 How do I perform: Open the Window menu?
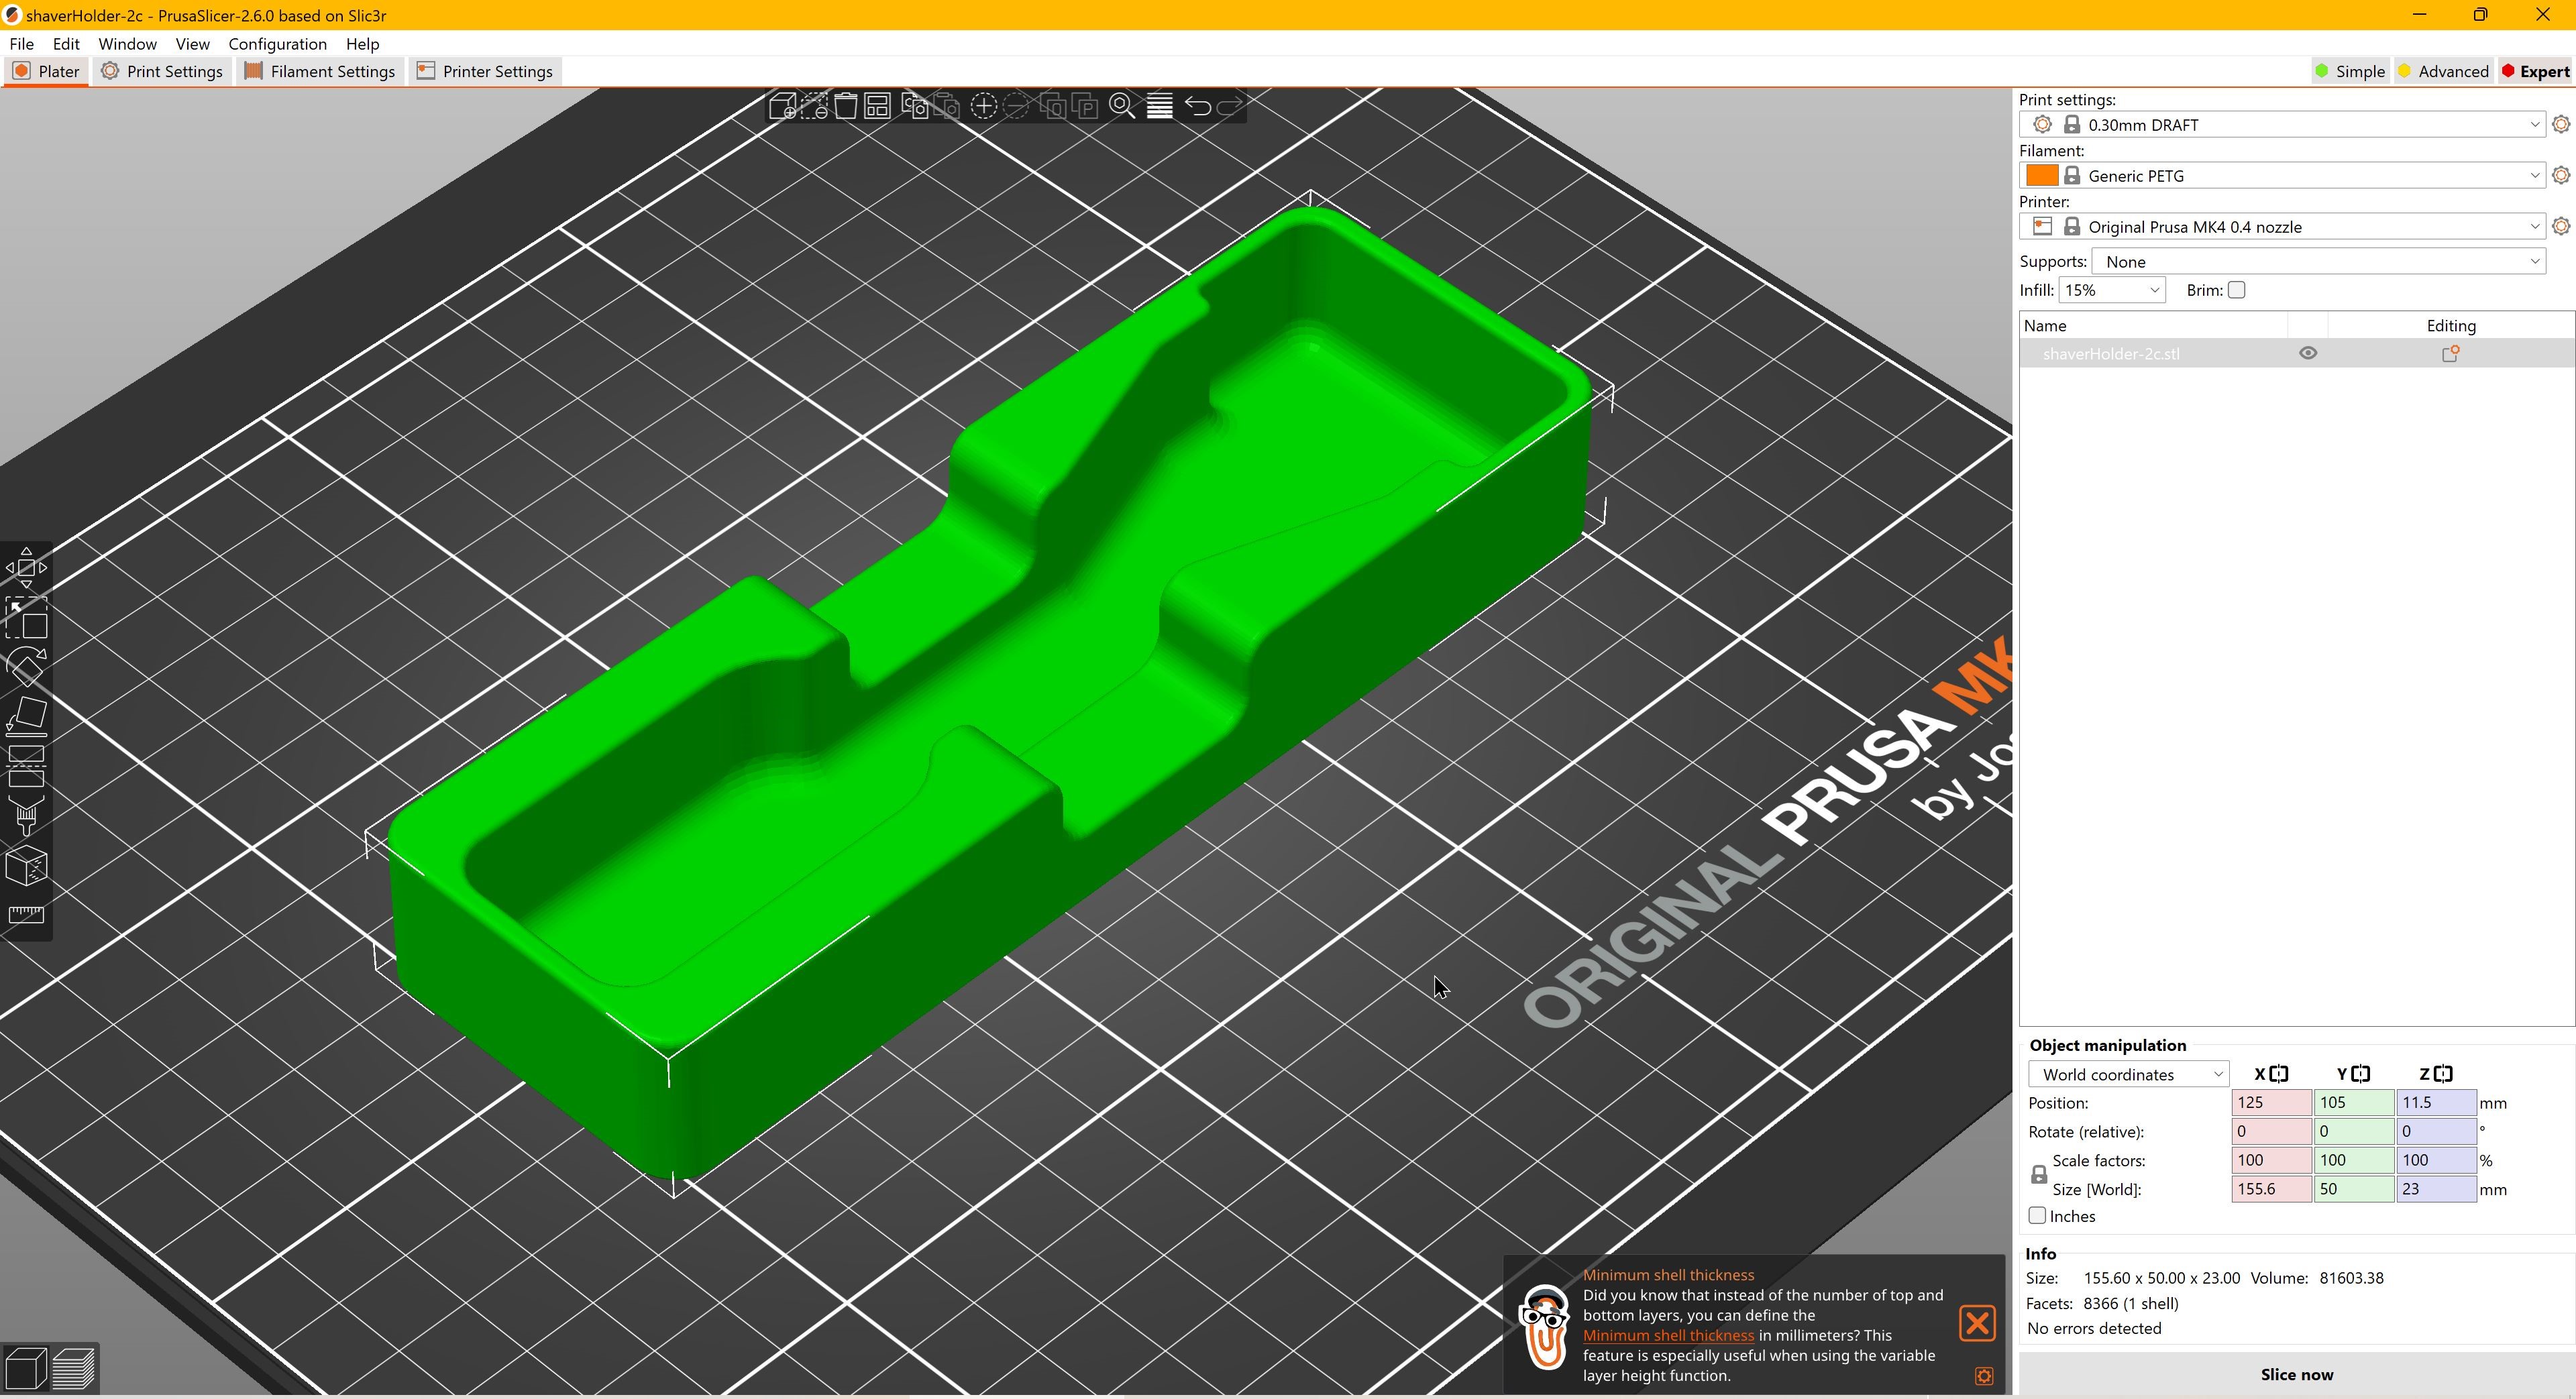(x=127, y=44)
